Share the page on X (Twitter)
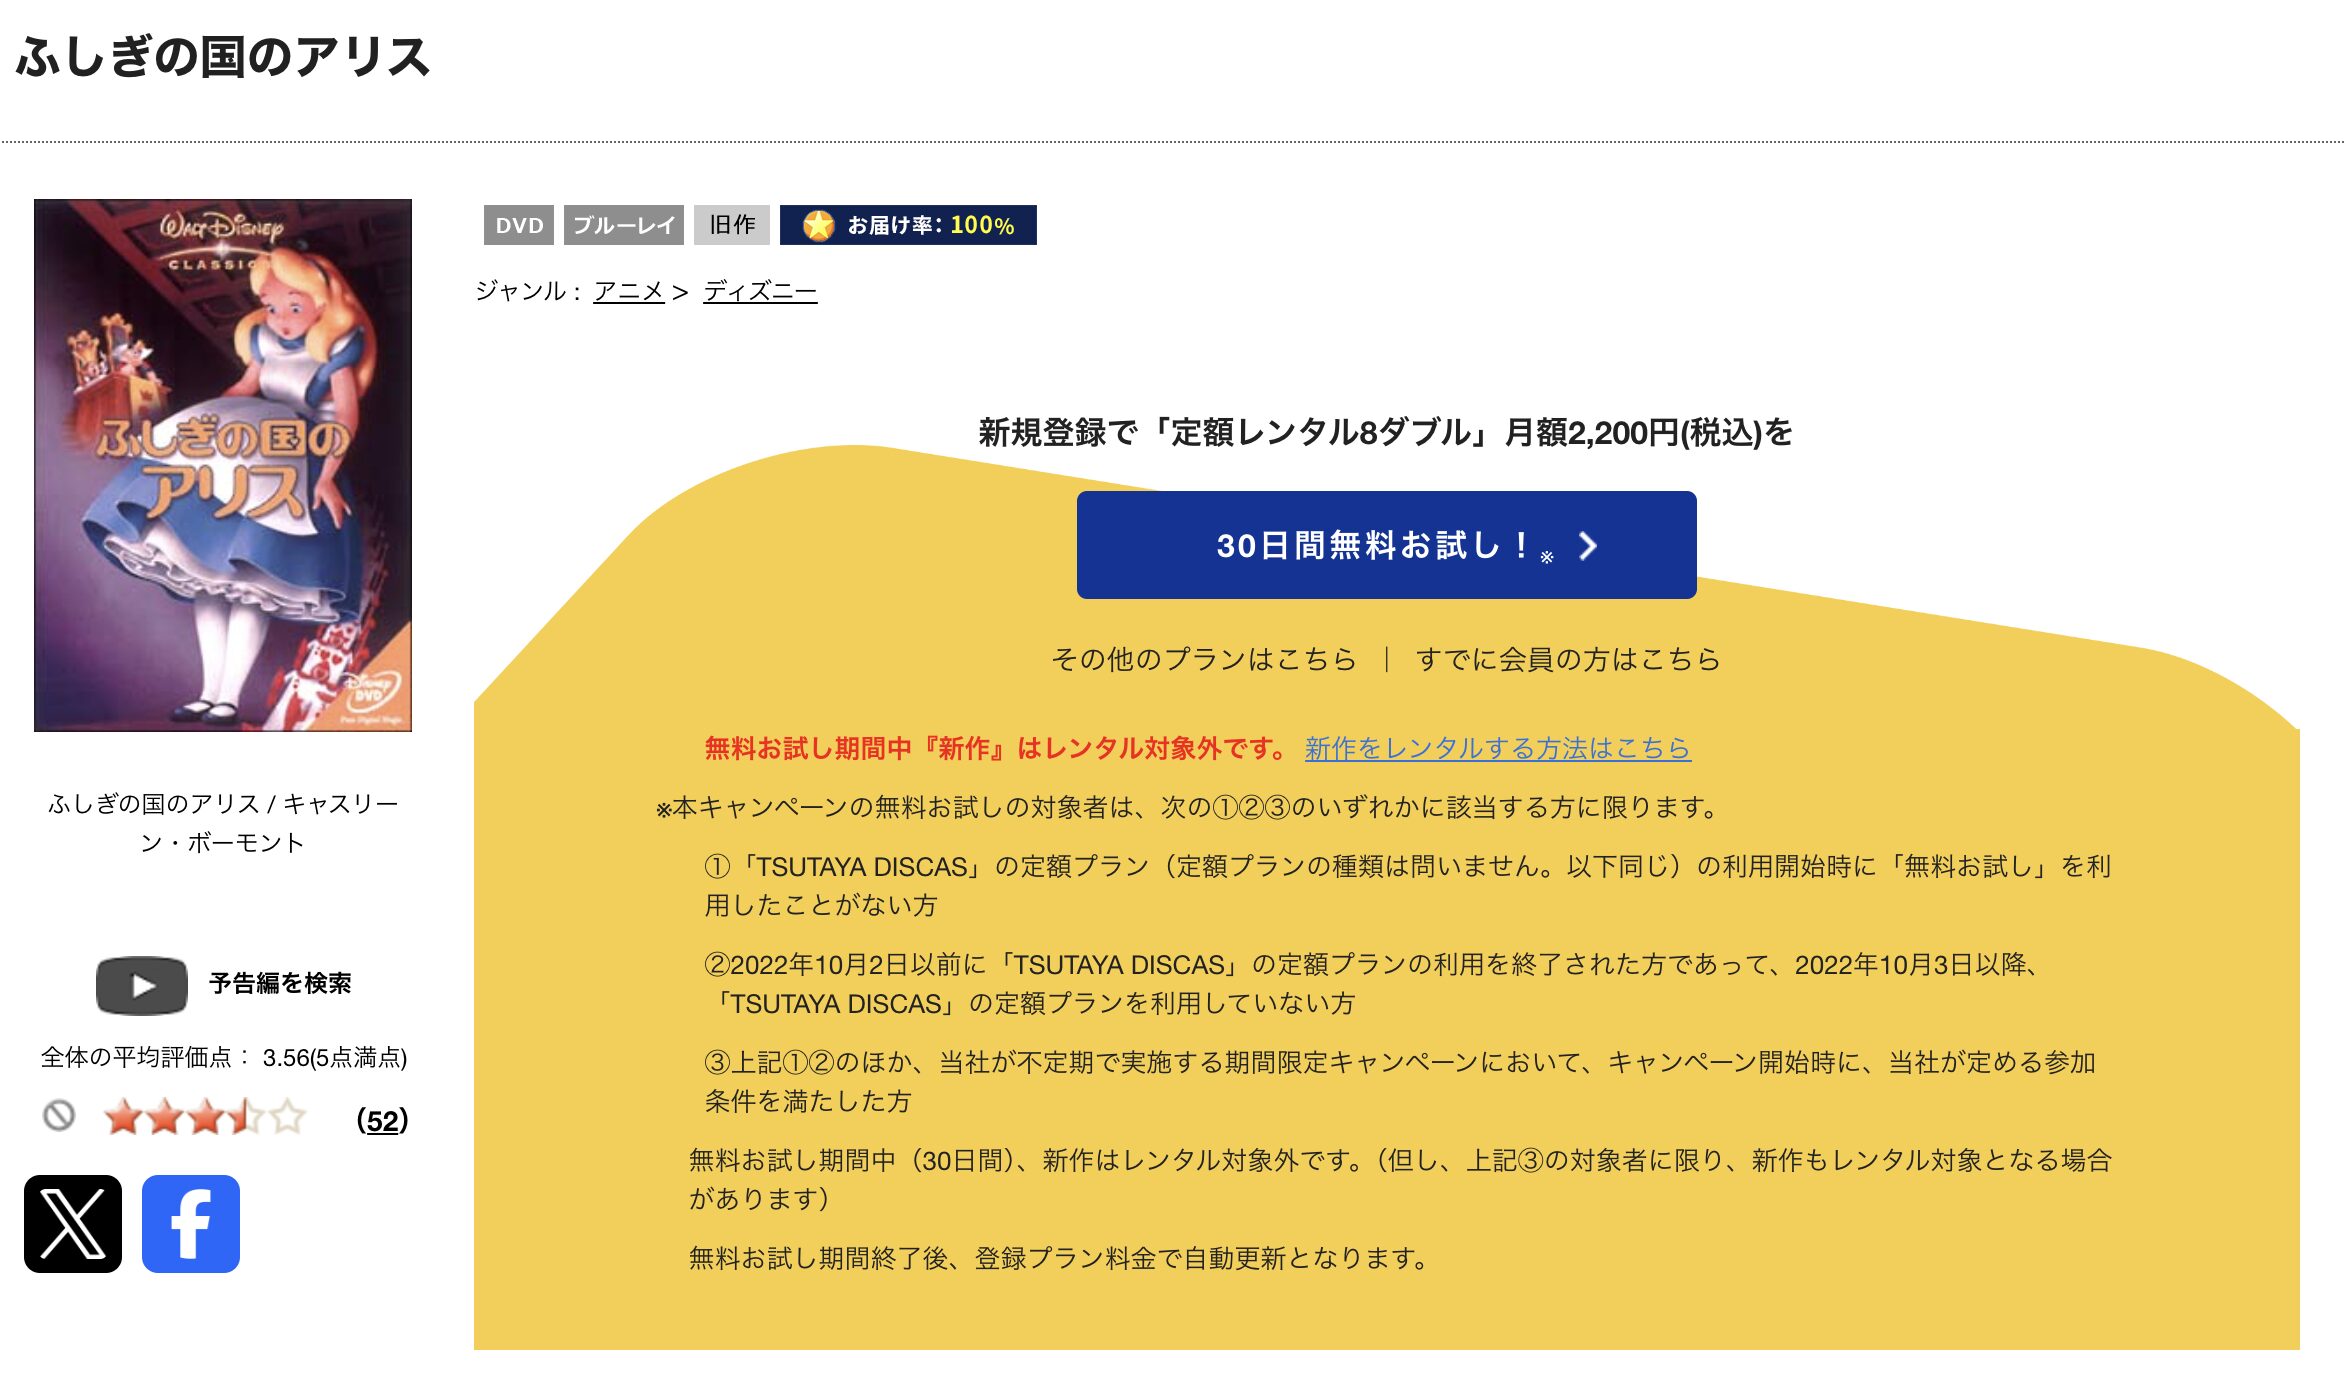 [x=73, y=1223]
